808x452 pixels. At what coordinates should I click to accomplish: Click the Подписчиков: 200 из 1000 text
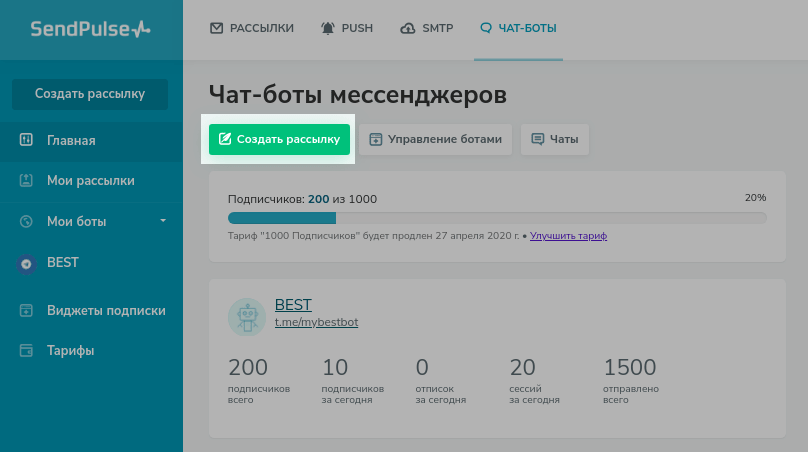(x=302, y=199)
